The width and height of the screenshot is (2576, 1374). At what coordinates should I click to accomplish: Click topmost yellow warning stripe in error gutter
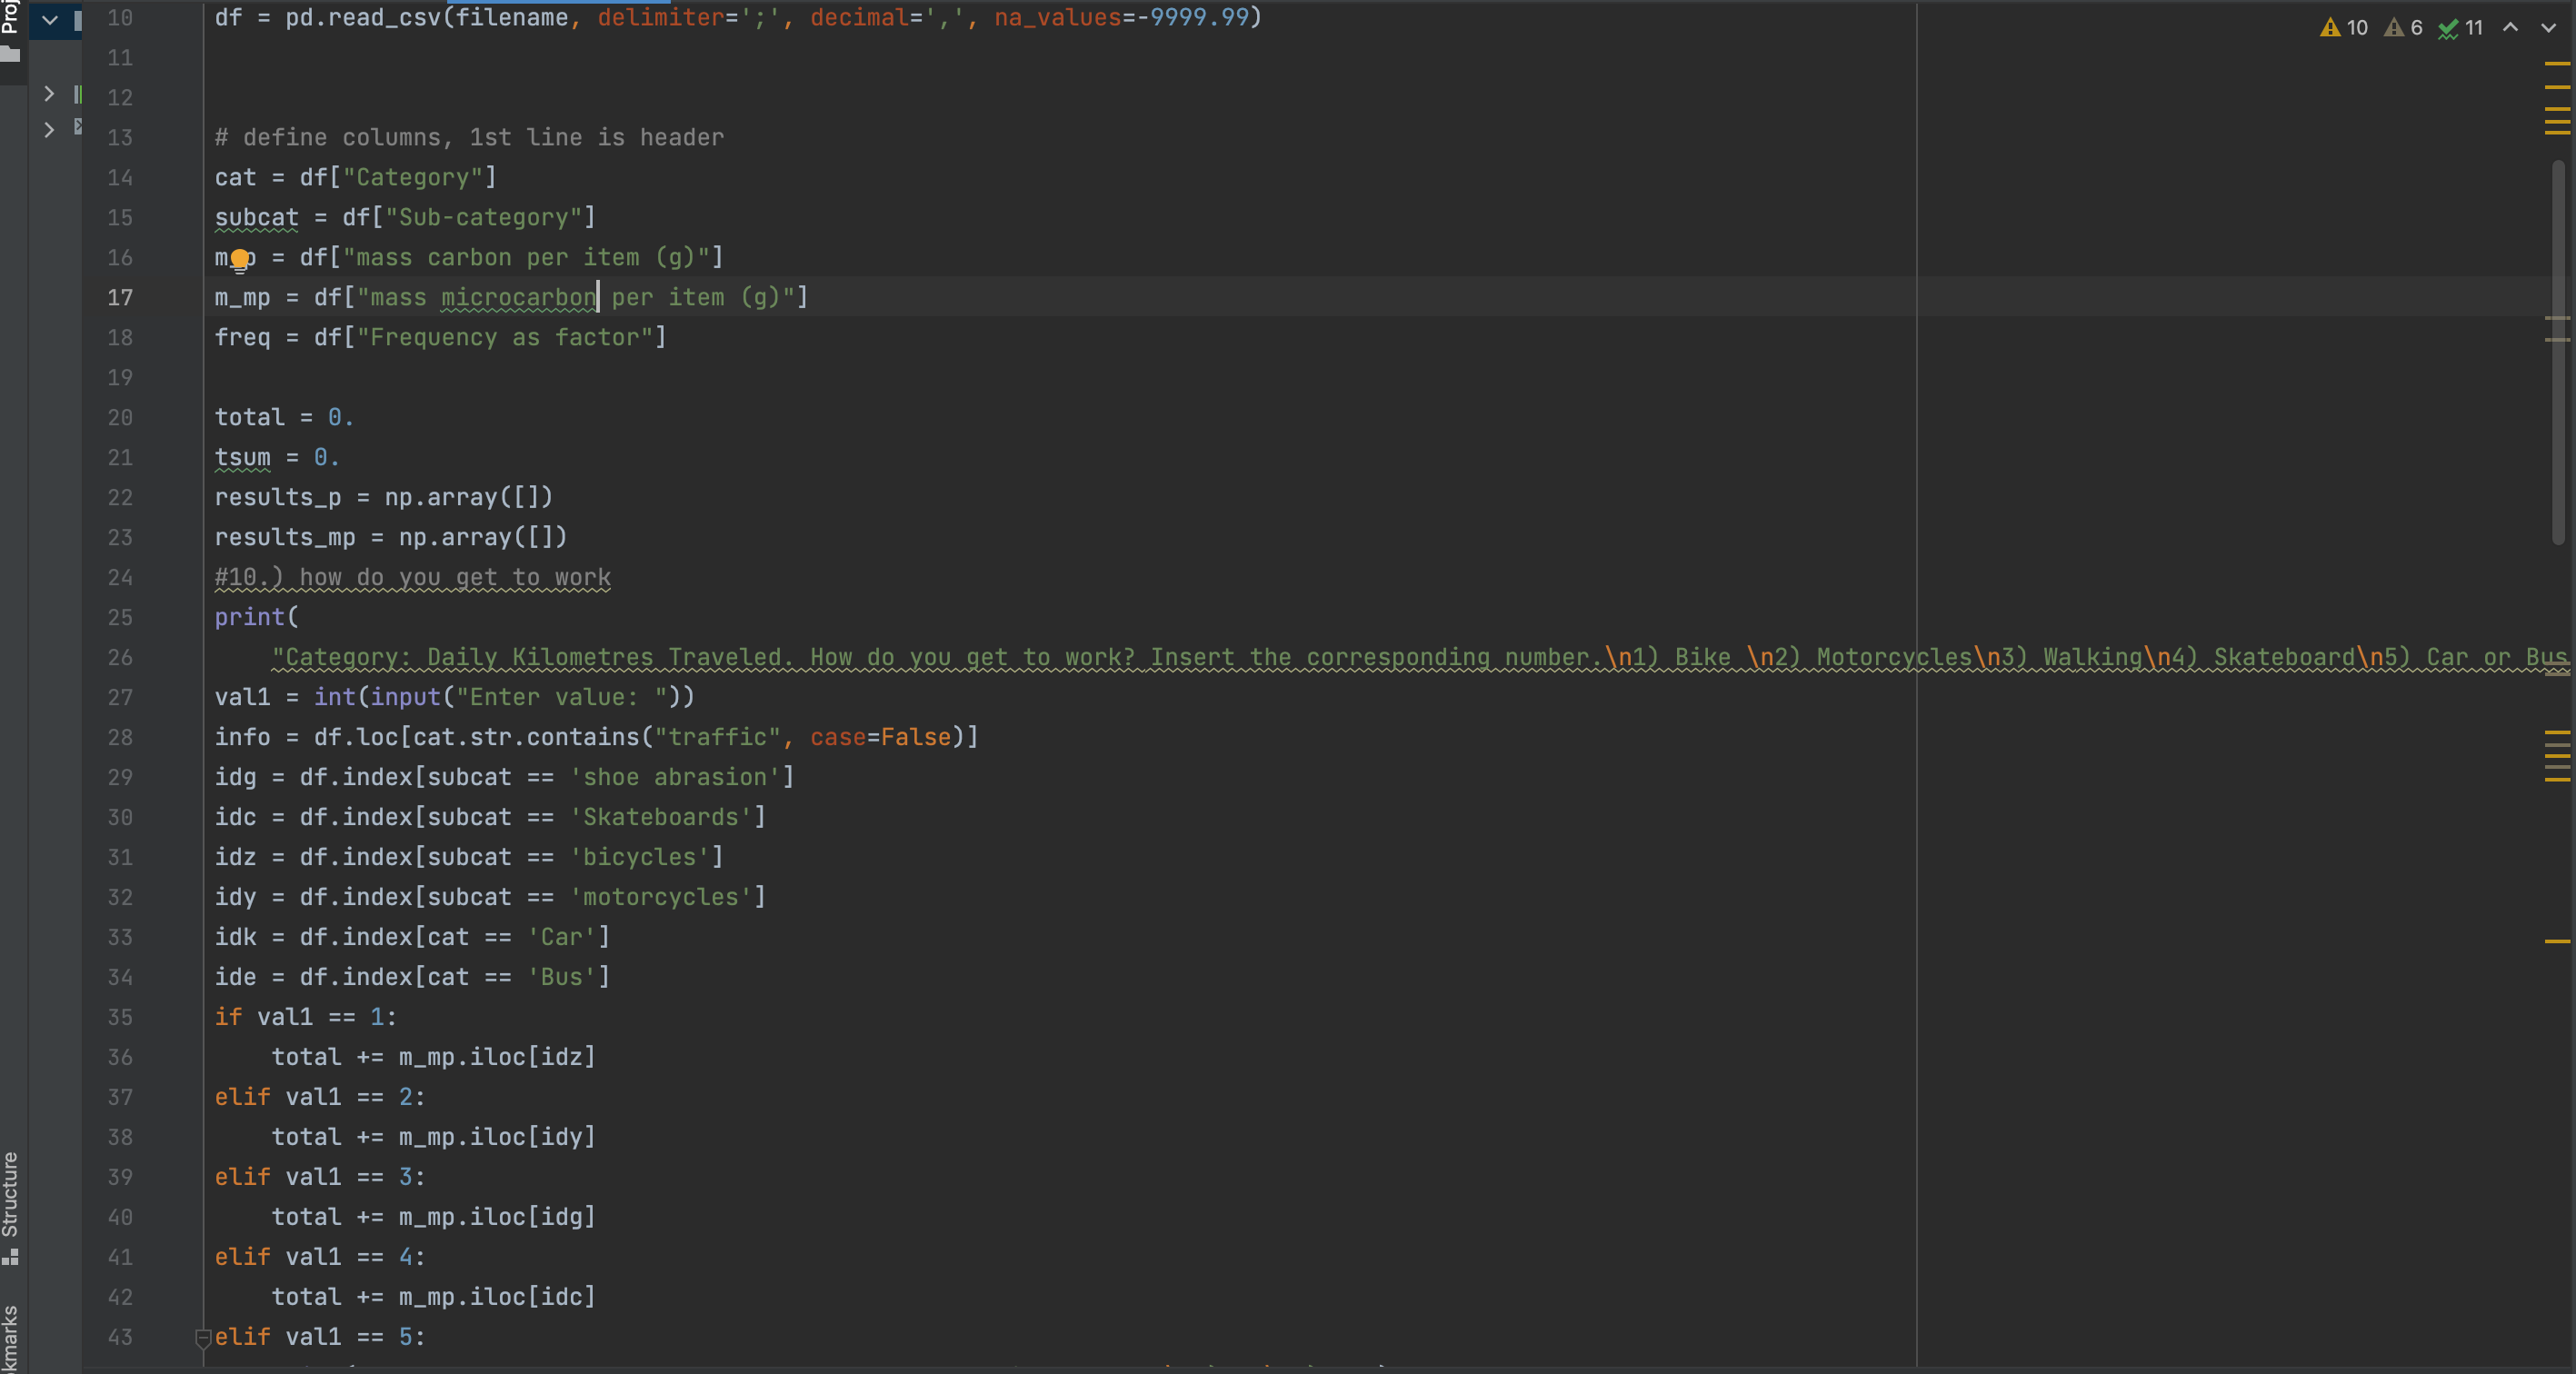[x=2557, y=63]
